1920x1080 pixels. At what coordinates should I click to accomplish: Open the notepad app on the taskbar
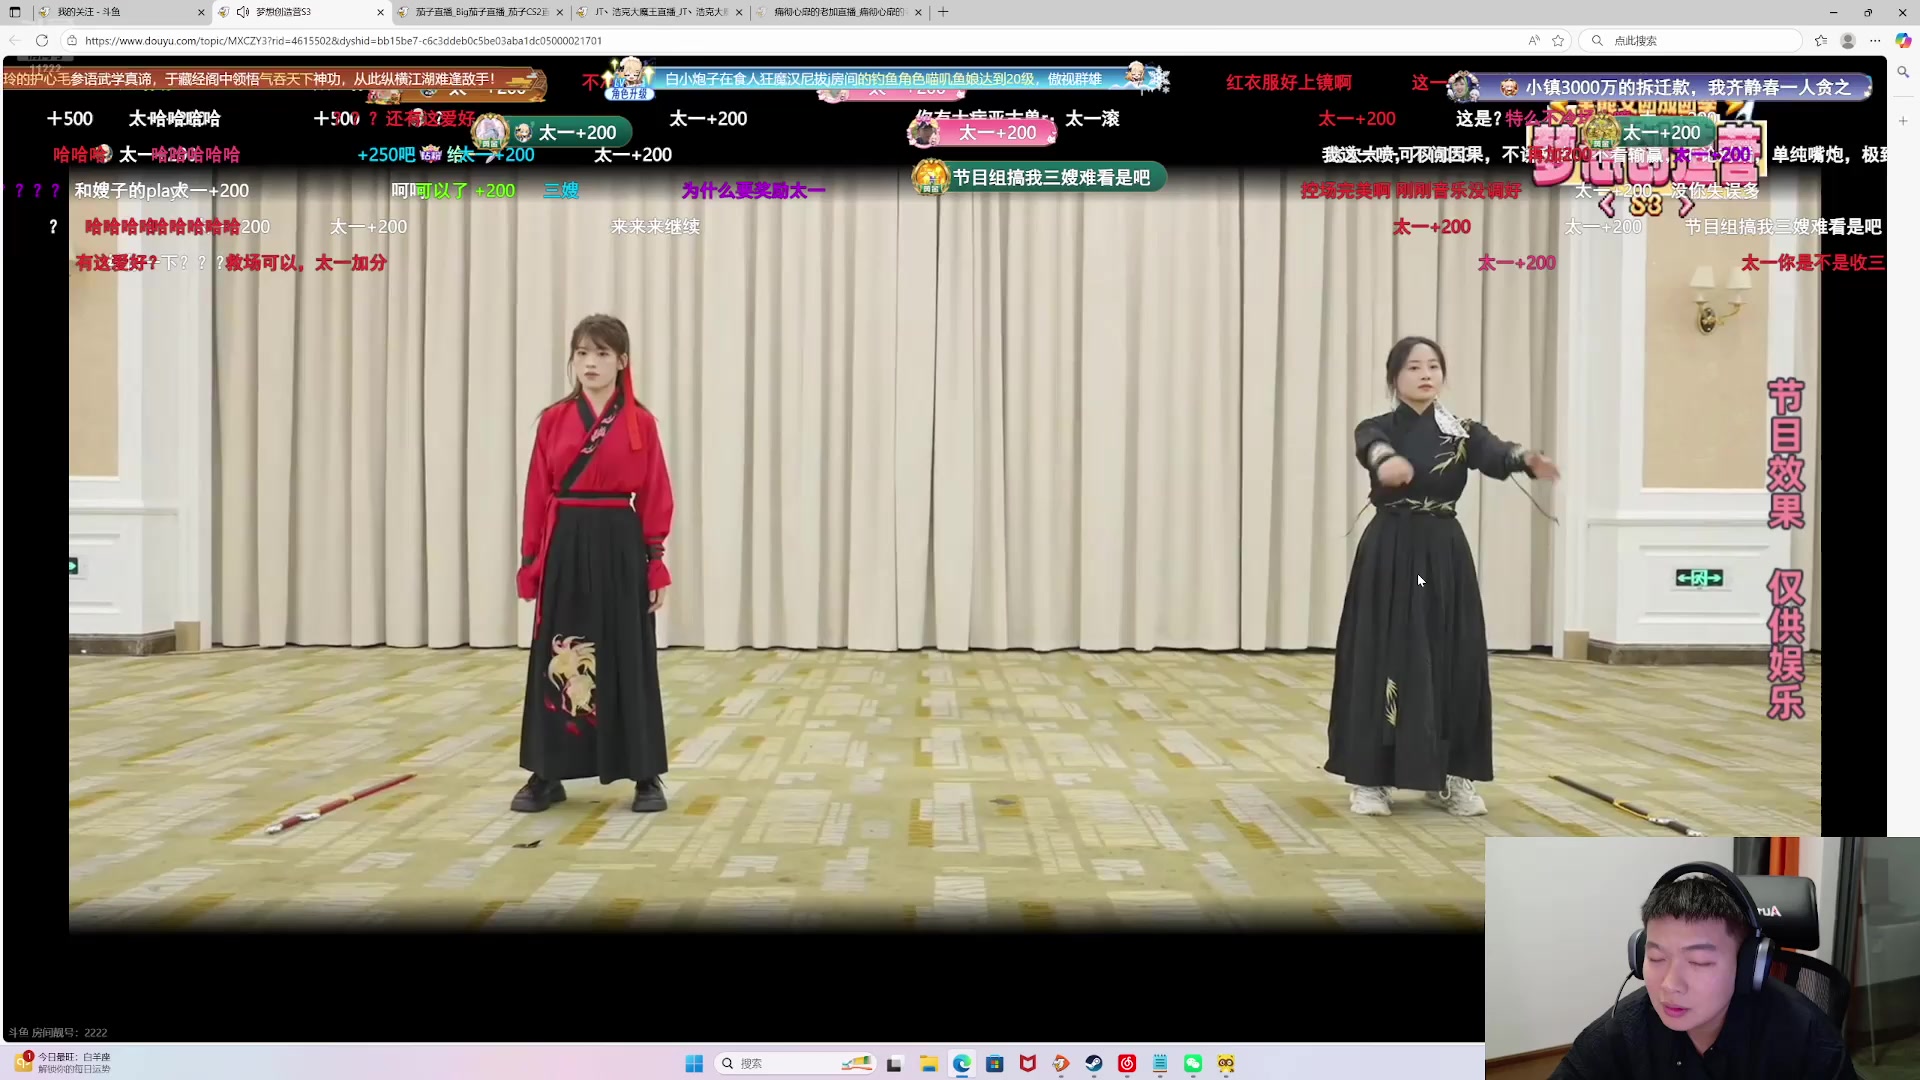click(x=1160, y=1063)
